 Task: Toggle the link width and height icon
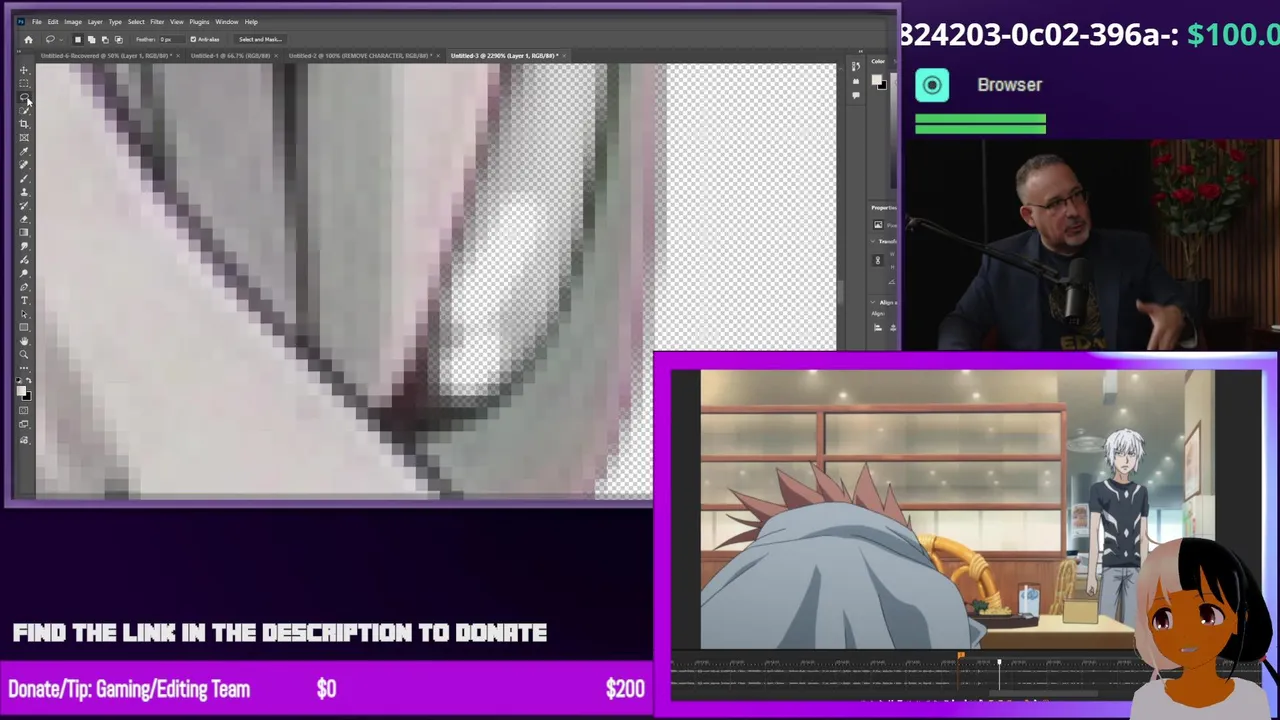[x=878, y=260]
